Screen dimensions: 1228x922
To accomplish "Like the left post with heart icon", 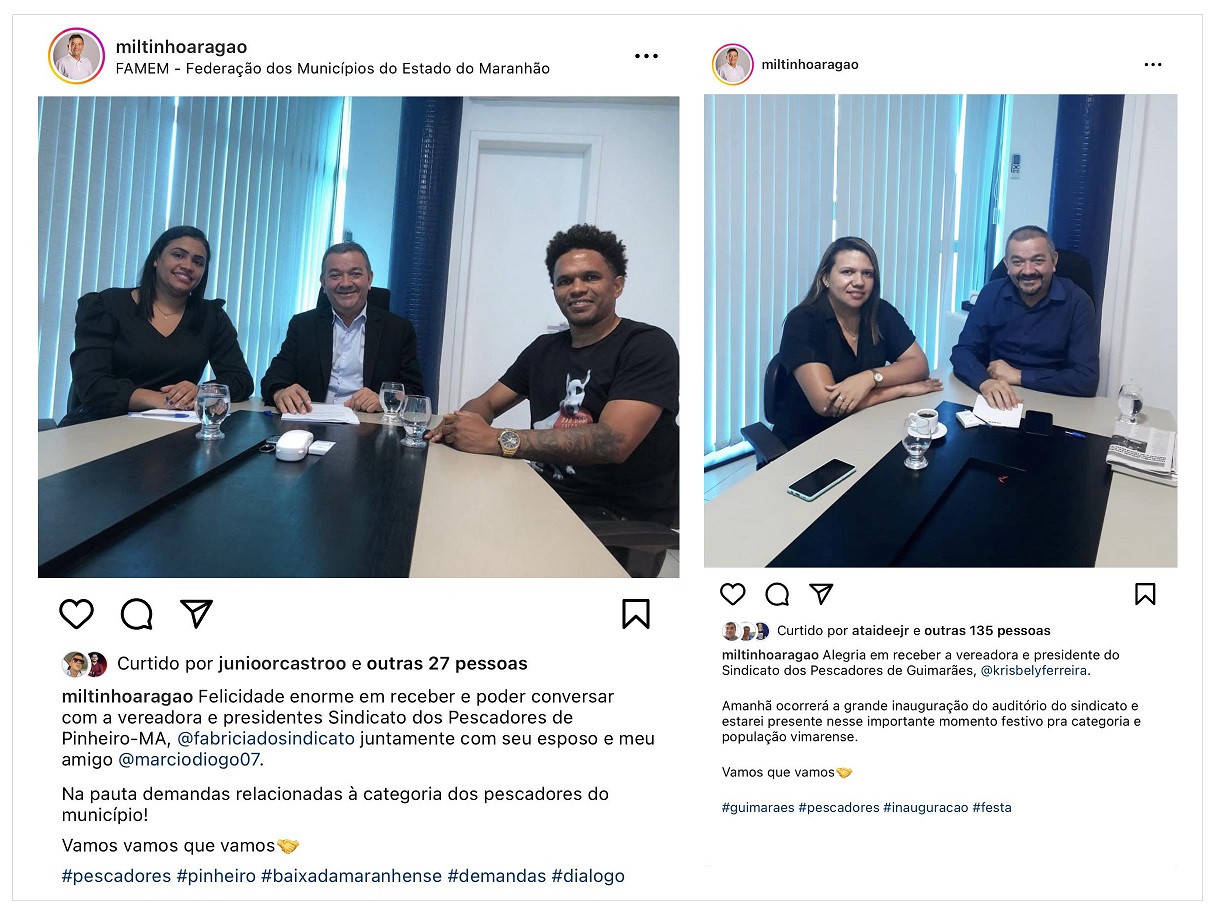I will tap(77, 614).
